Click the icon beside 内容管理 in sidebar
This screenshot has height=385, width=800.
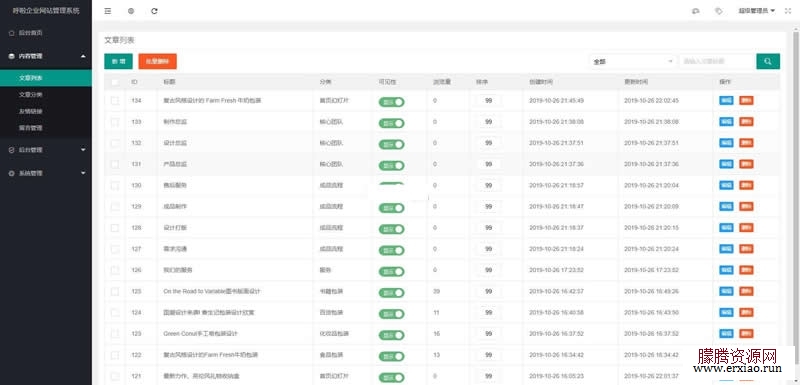click(11, 56)
